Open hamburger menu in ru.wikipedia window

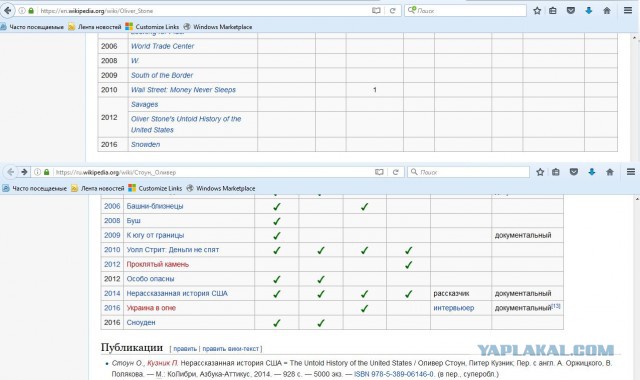tap(631, 172)
